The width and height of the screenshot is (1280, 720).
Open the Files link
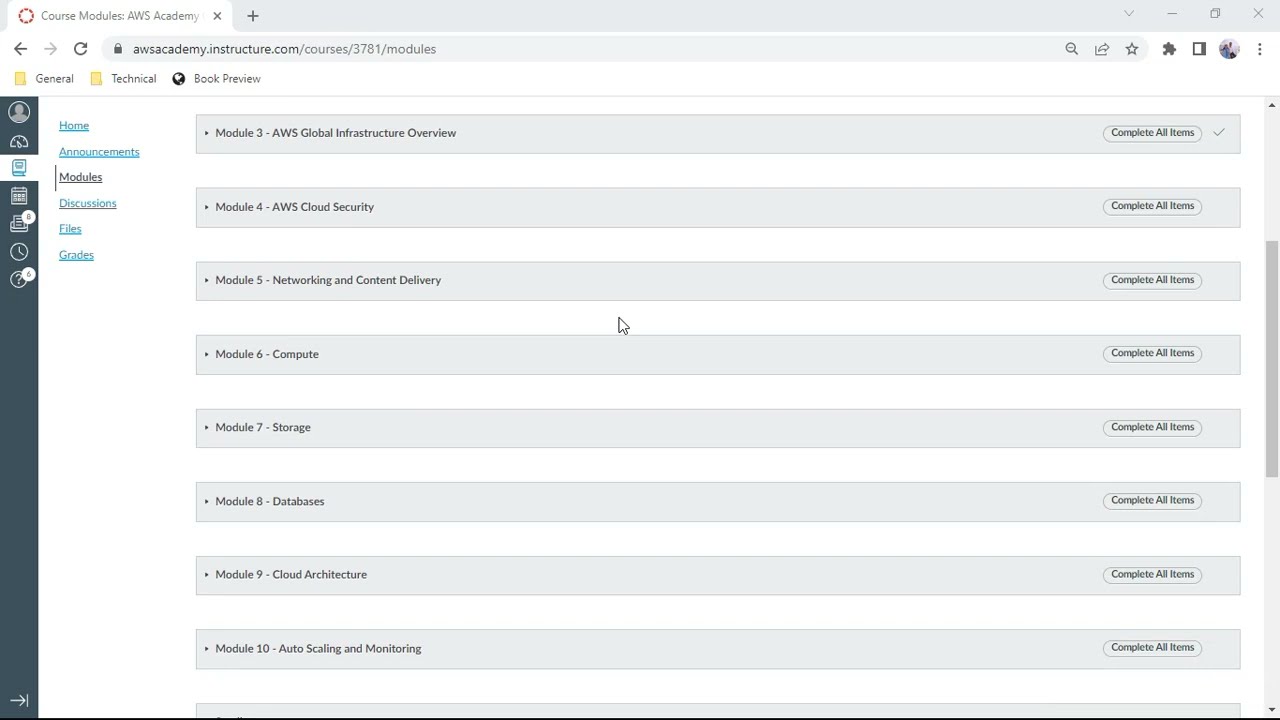pyautogui.click(x=70, y=229)
